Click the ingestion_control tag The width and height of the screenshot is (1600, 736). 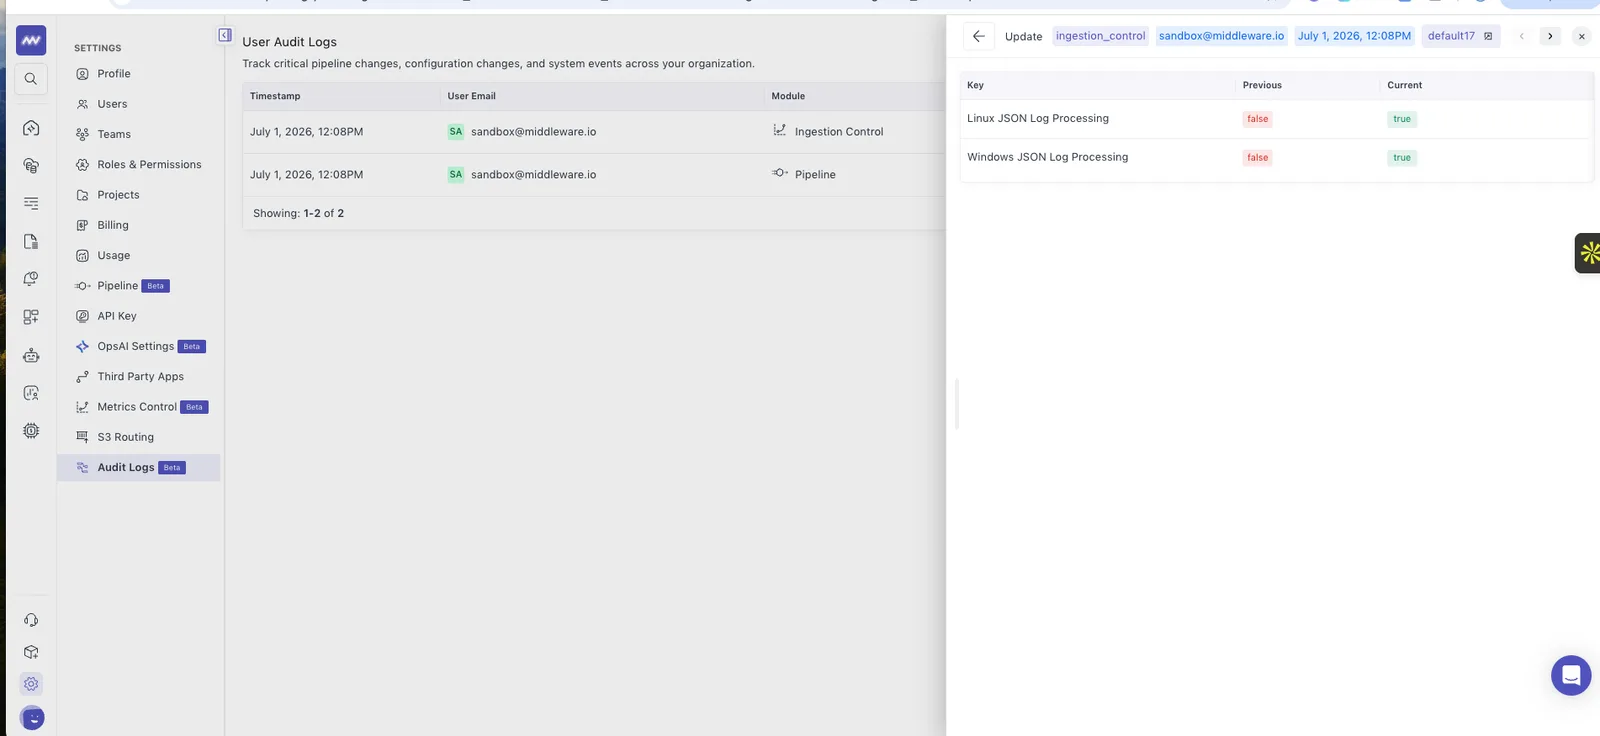1100,36
